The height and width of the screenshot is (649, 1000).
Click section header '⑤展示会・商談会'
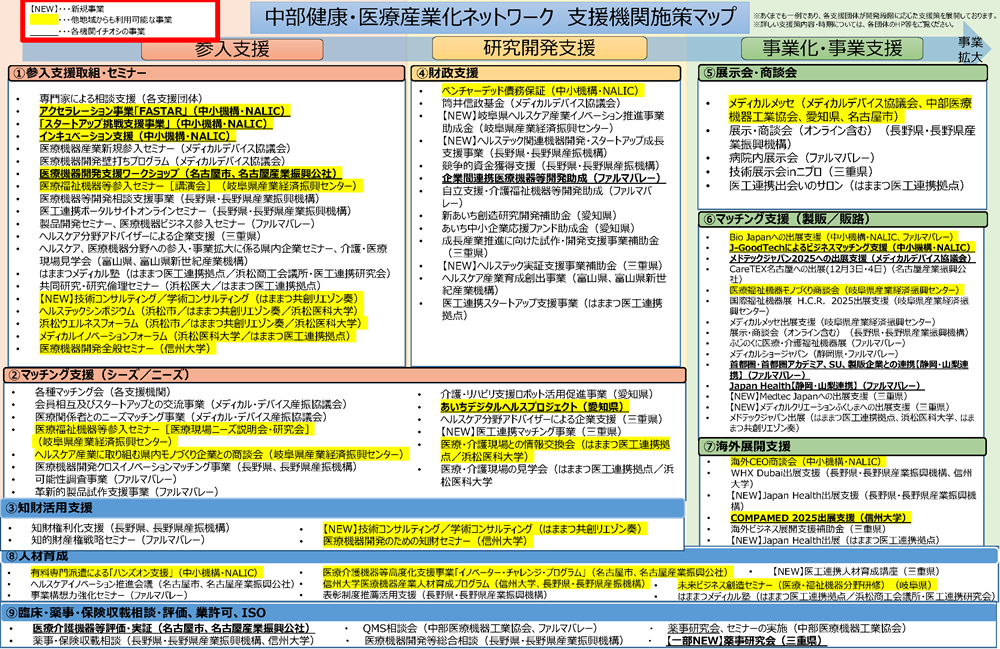click(x=842, y=73)
